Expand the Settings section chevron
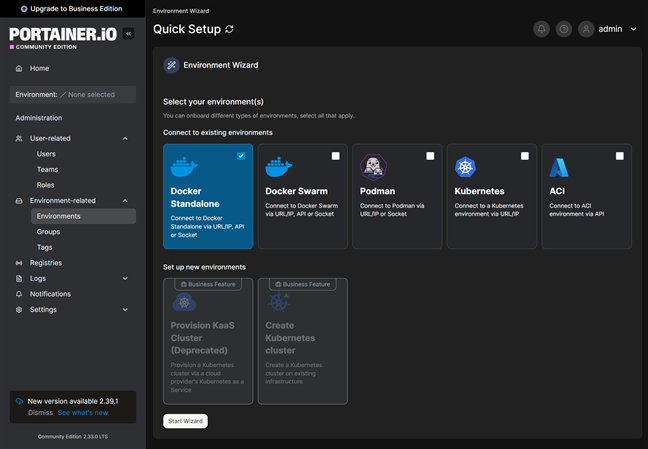This screenshot has height=449, width=648. [x=125, y=310]
